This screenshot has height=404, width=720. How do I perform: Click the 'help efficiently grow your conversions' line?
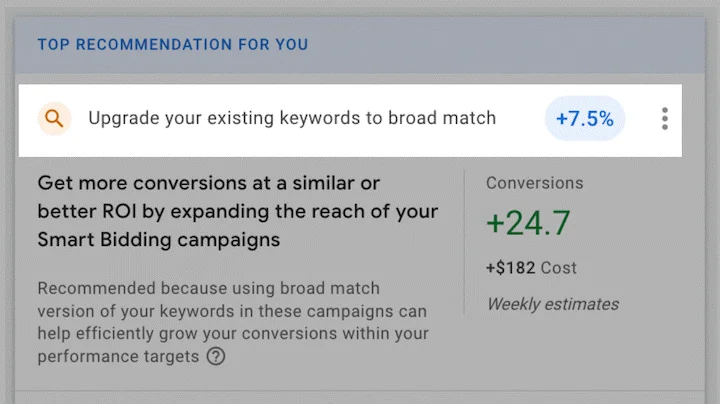tap(232, 334)
